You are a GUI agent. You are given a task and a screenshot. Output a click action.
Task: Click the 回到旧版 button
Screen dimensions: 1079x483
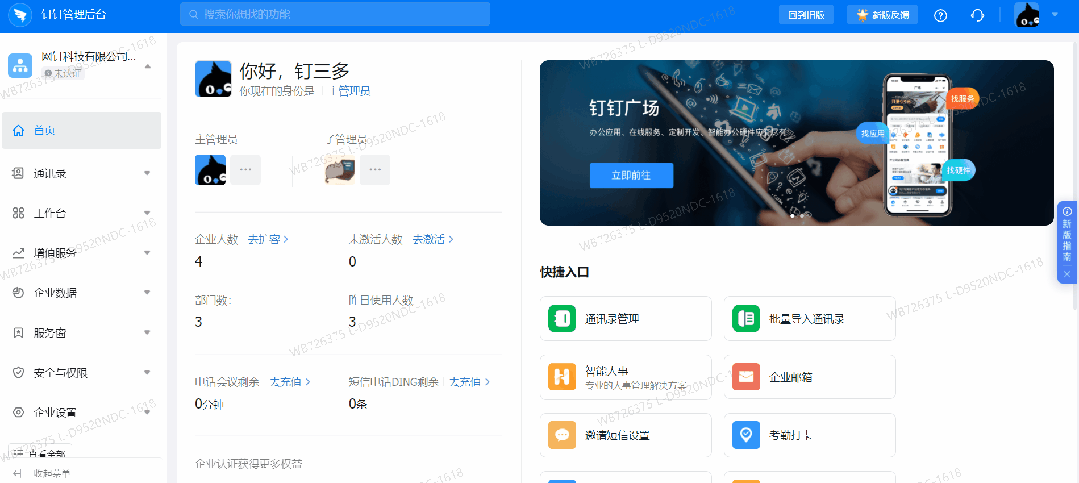(x=806, y=15)
